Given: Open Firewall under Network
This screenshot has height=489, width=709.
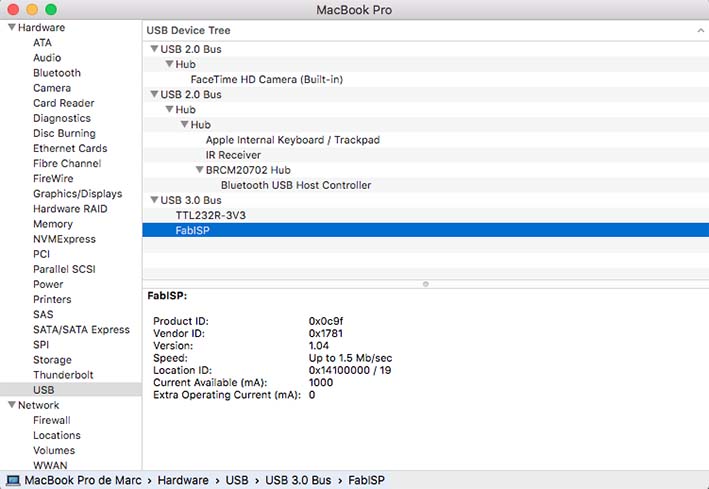Looking at the screenshot, I should point(52,420).
